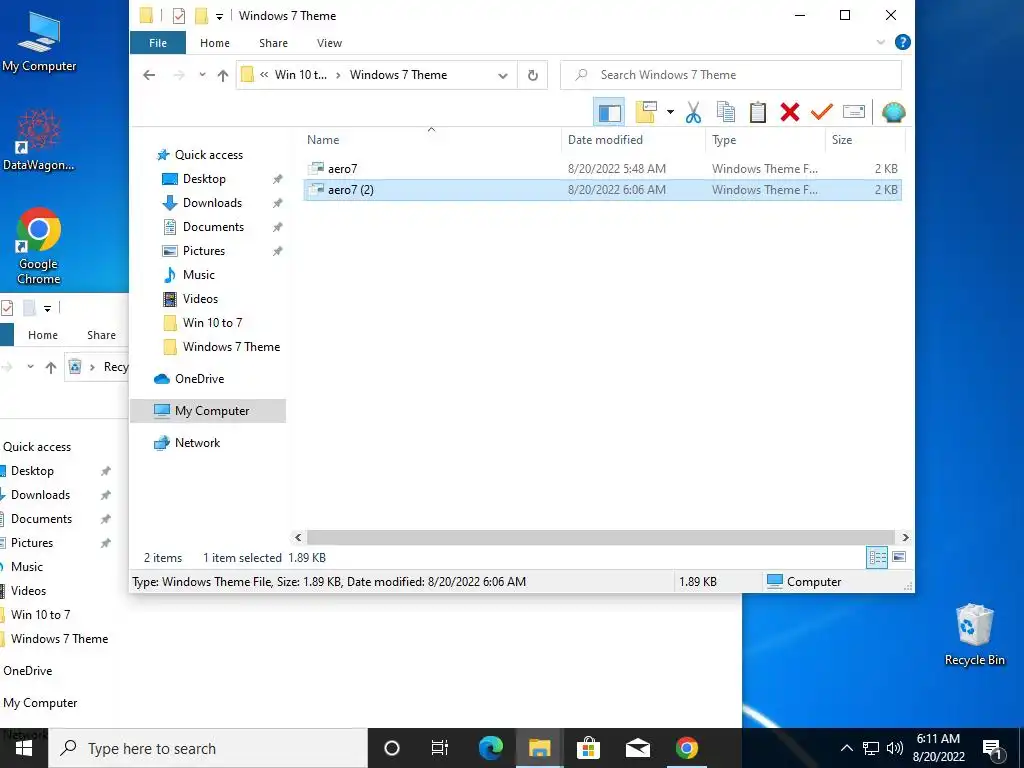
Task: Open the Recycle Bin desktop icon
Action: [974, 635]
